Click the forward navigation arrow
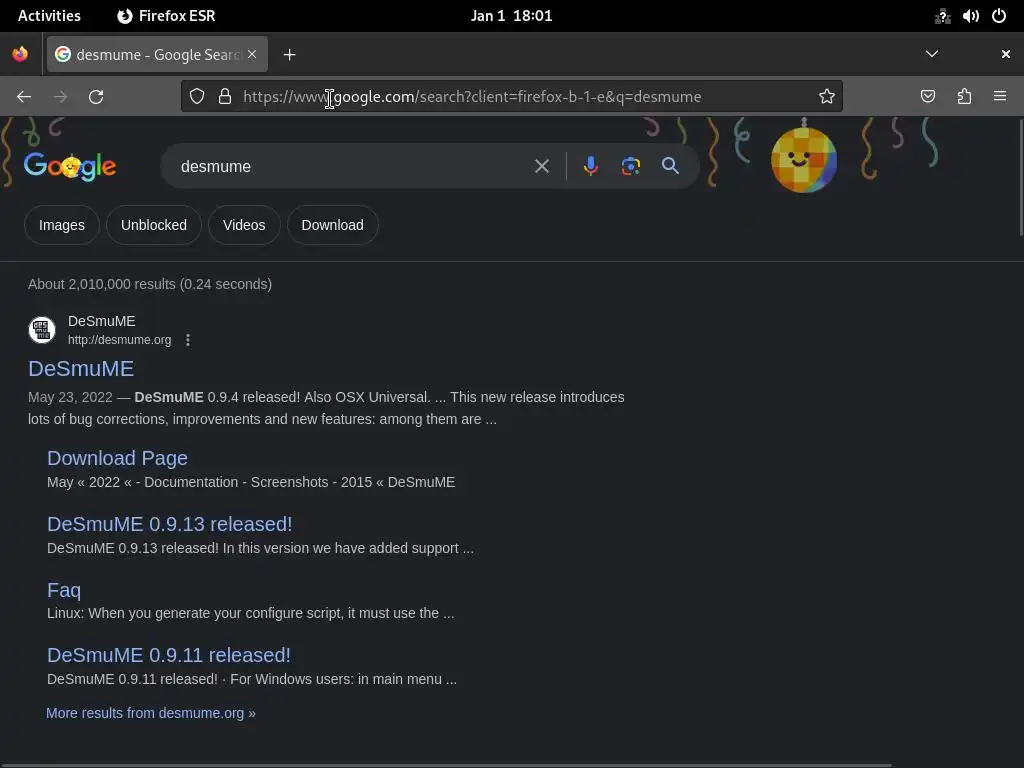This screenshot has height=768, width=1024. pos(60,97)
